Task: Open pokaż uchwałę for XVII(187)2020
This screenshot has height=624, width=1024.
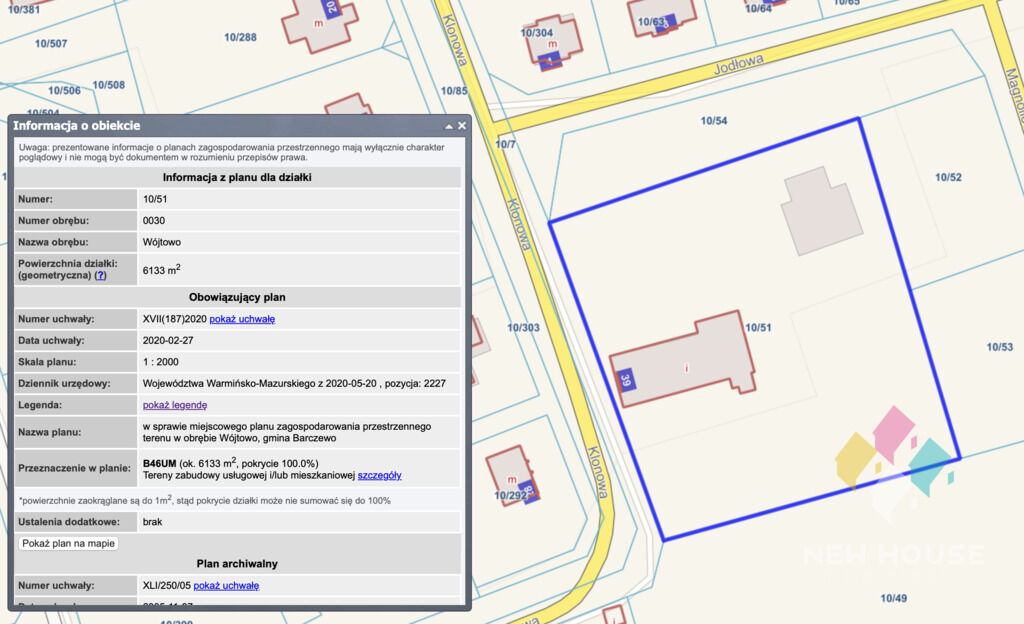Action: [x=242, y=319]
